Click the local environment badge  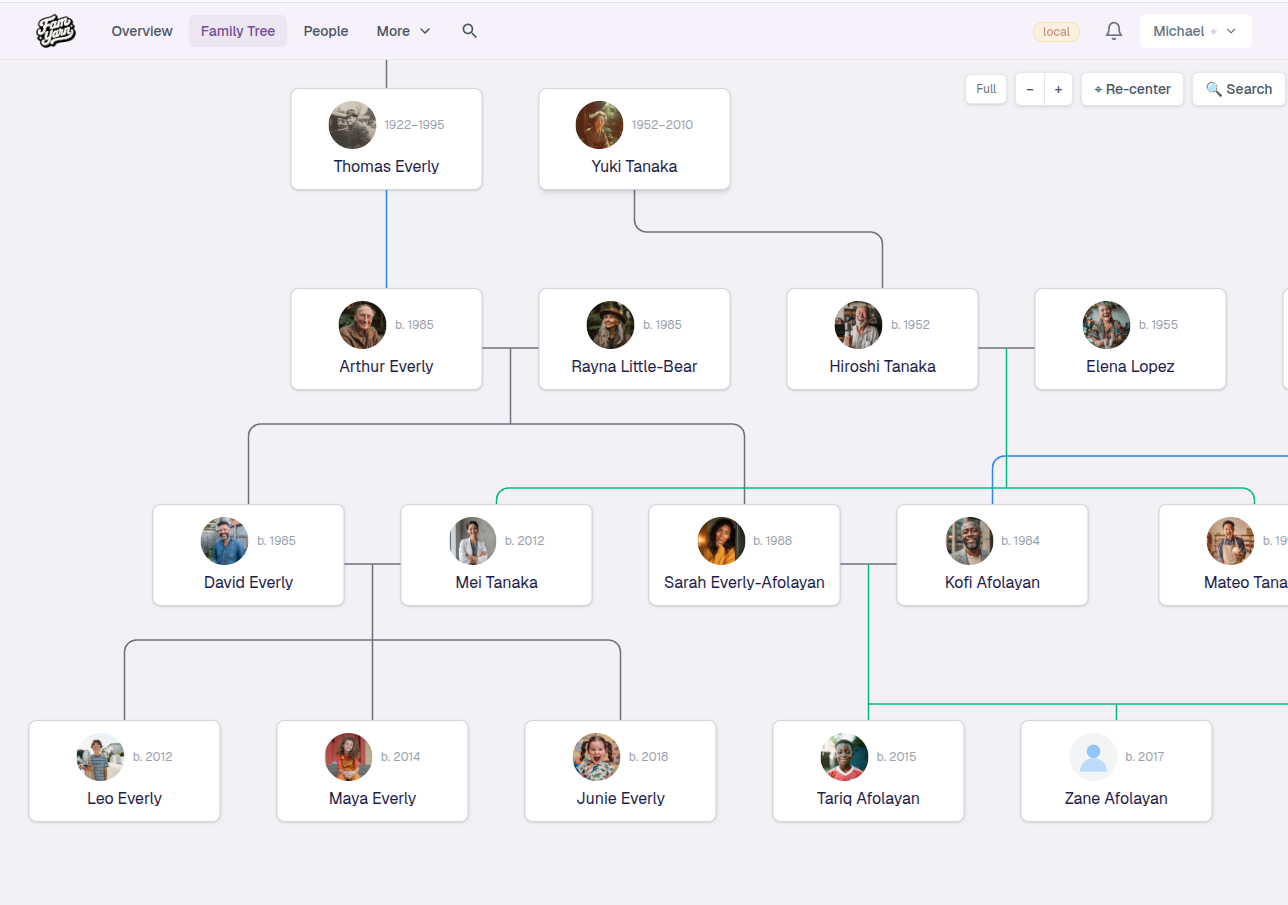[1056, 32]
